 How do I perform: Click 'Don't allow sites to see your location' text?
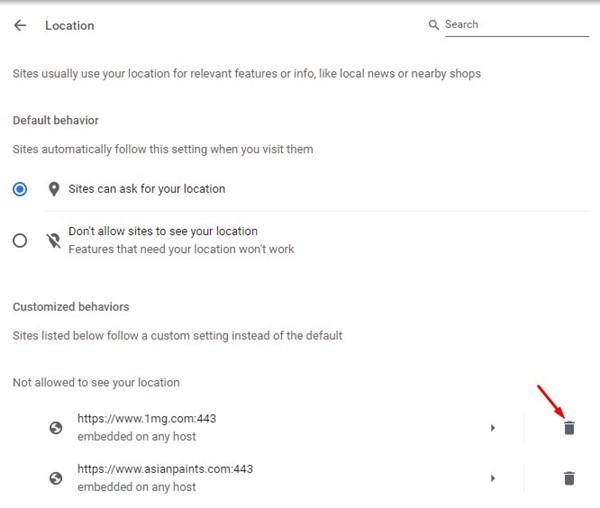(163, 231)
